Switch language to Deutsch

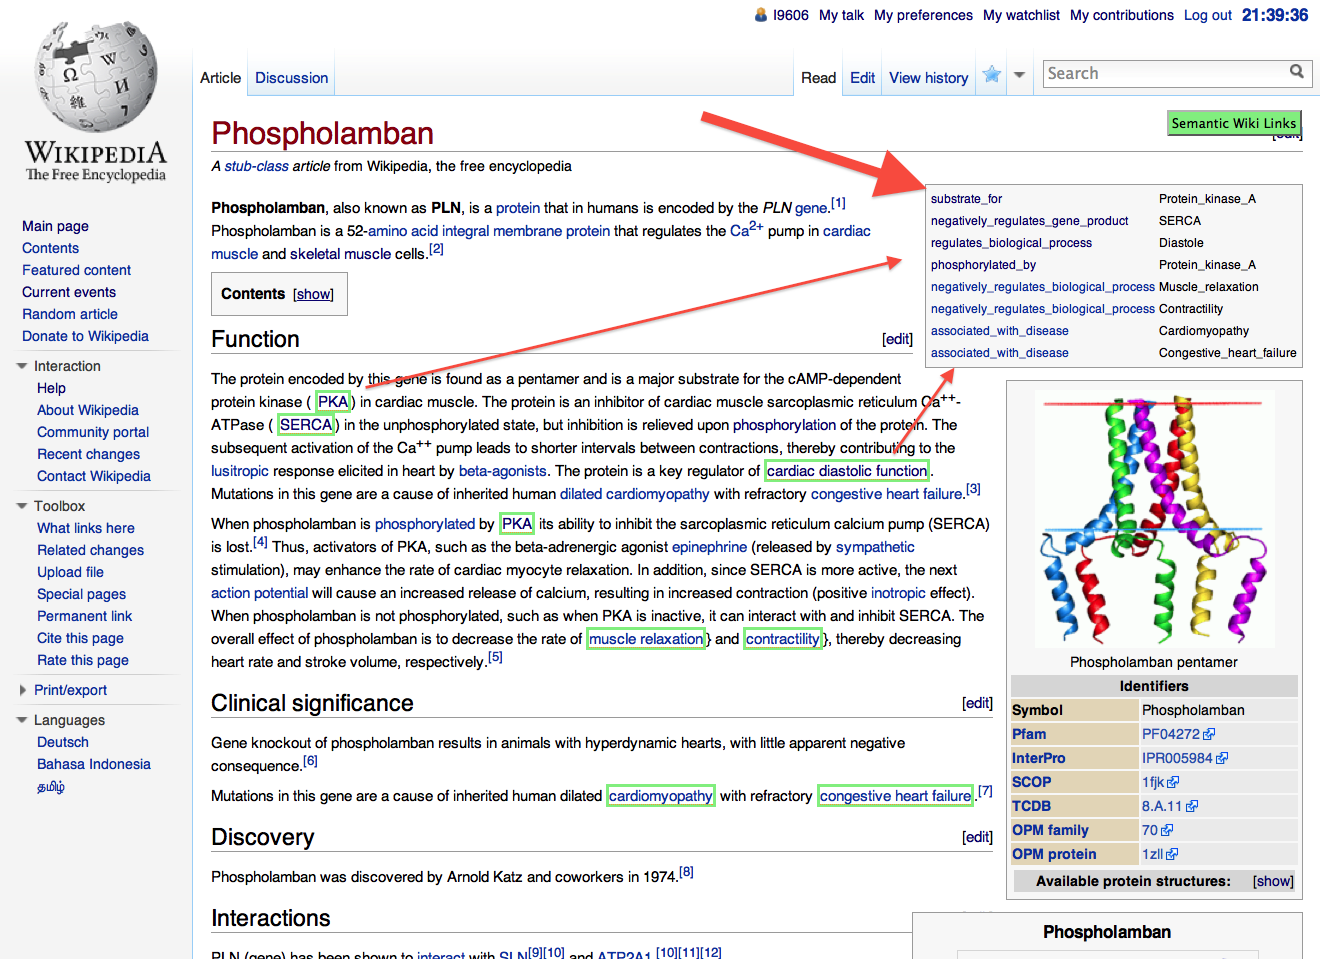tap(62, 742)
